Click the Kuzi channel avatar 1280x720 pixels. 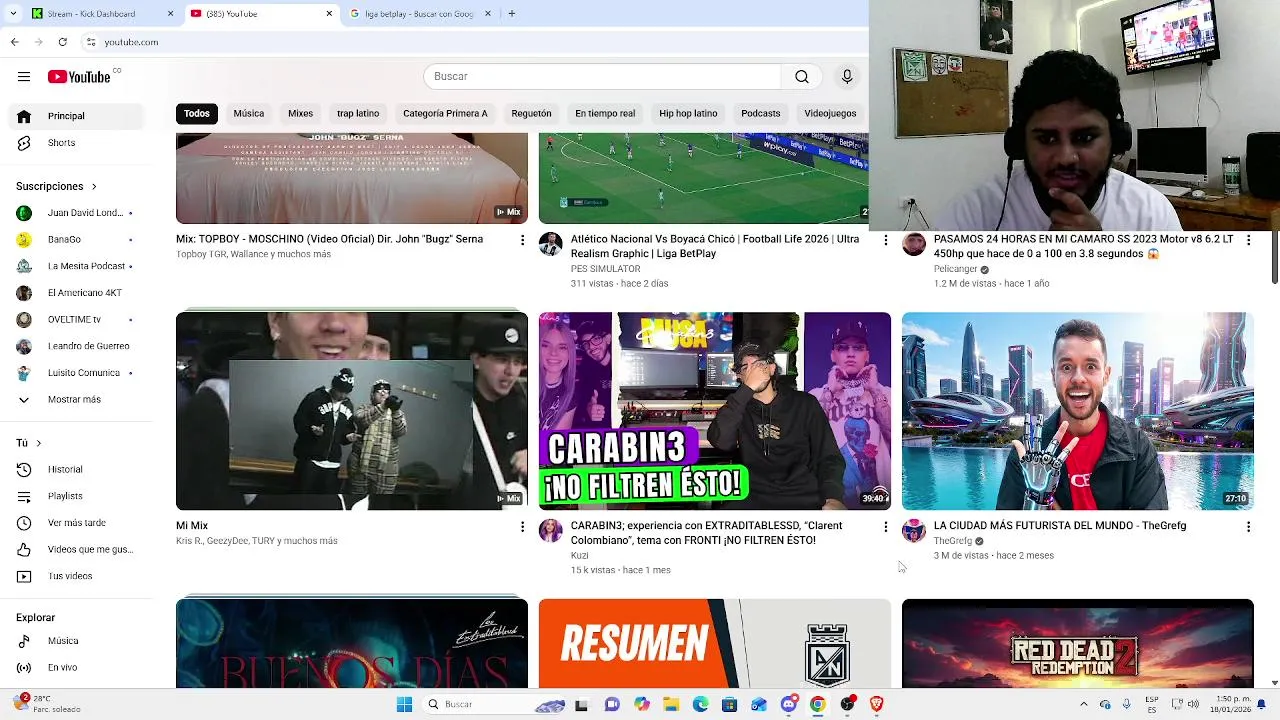click(x=551, y=530)
